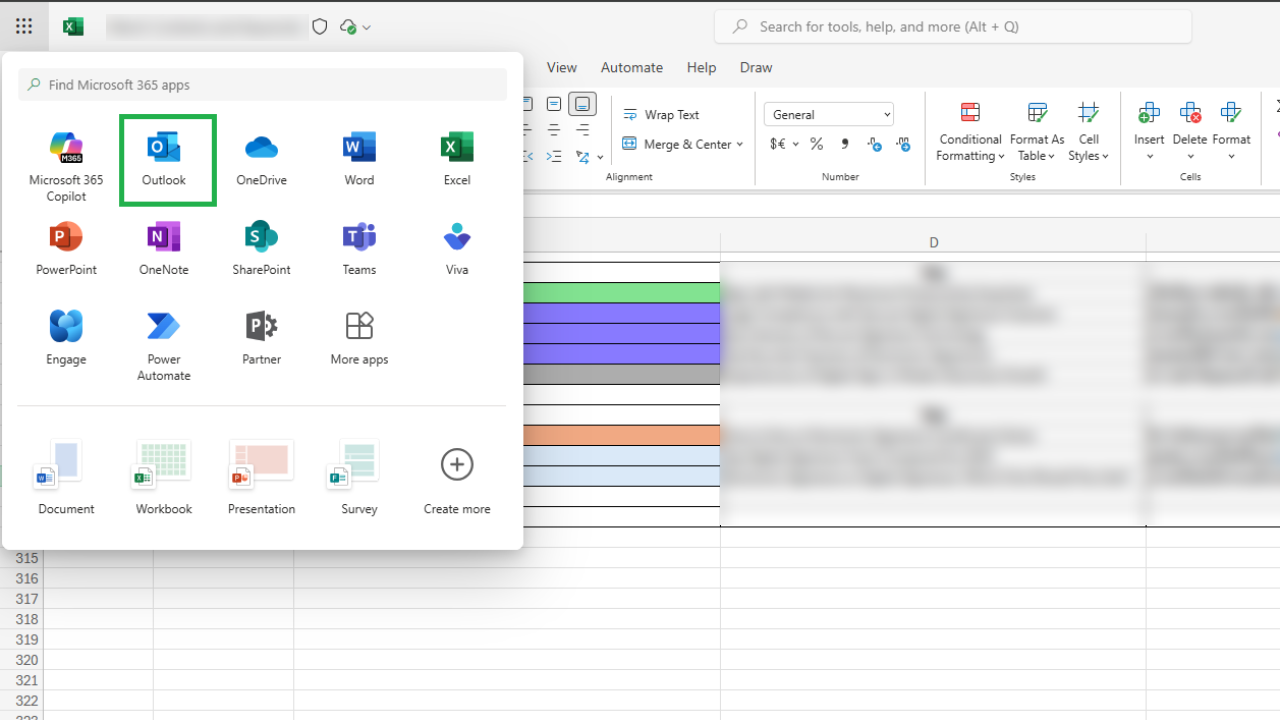Apply currency accounting number format
The image size is (1280, 720).
pos(777,144)
